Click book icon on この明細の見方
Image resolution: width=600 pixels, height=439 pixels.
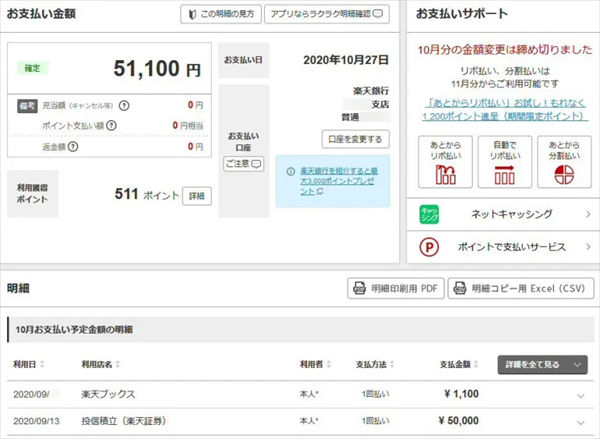click(193, 15)
